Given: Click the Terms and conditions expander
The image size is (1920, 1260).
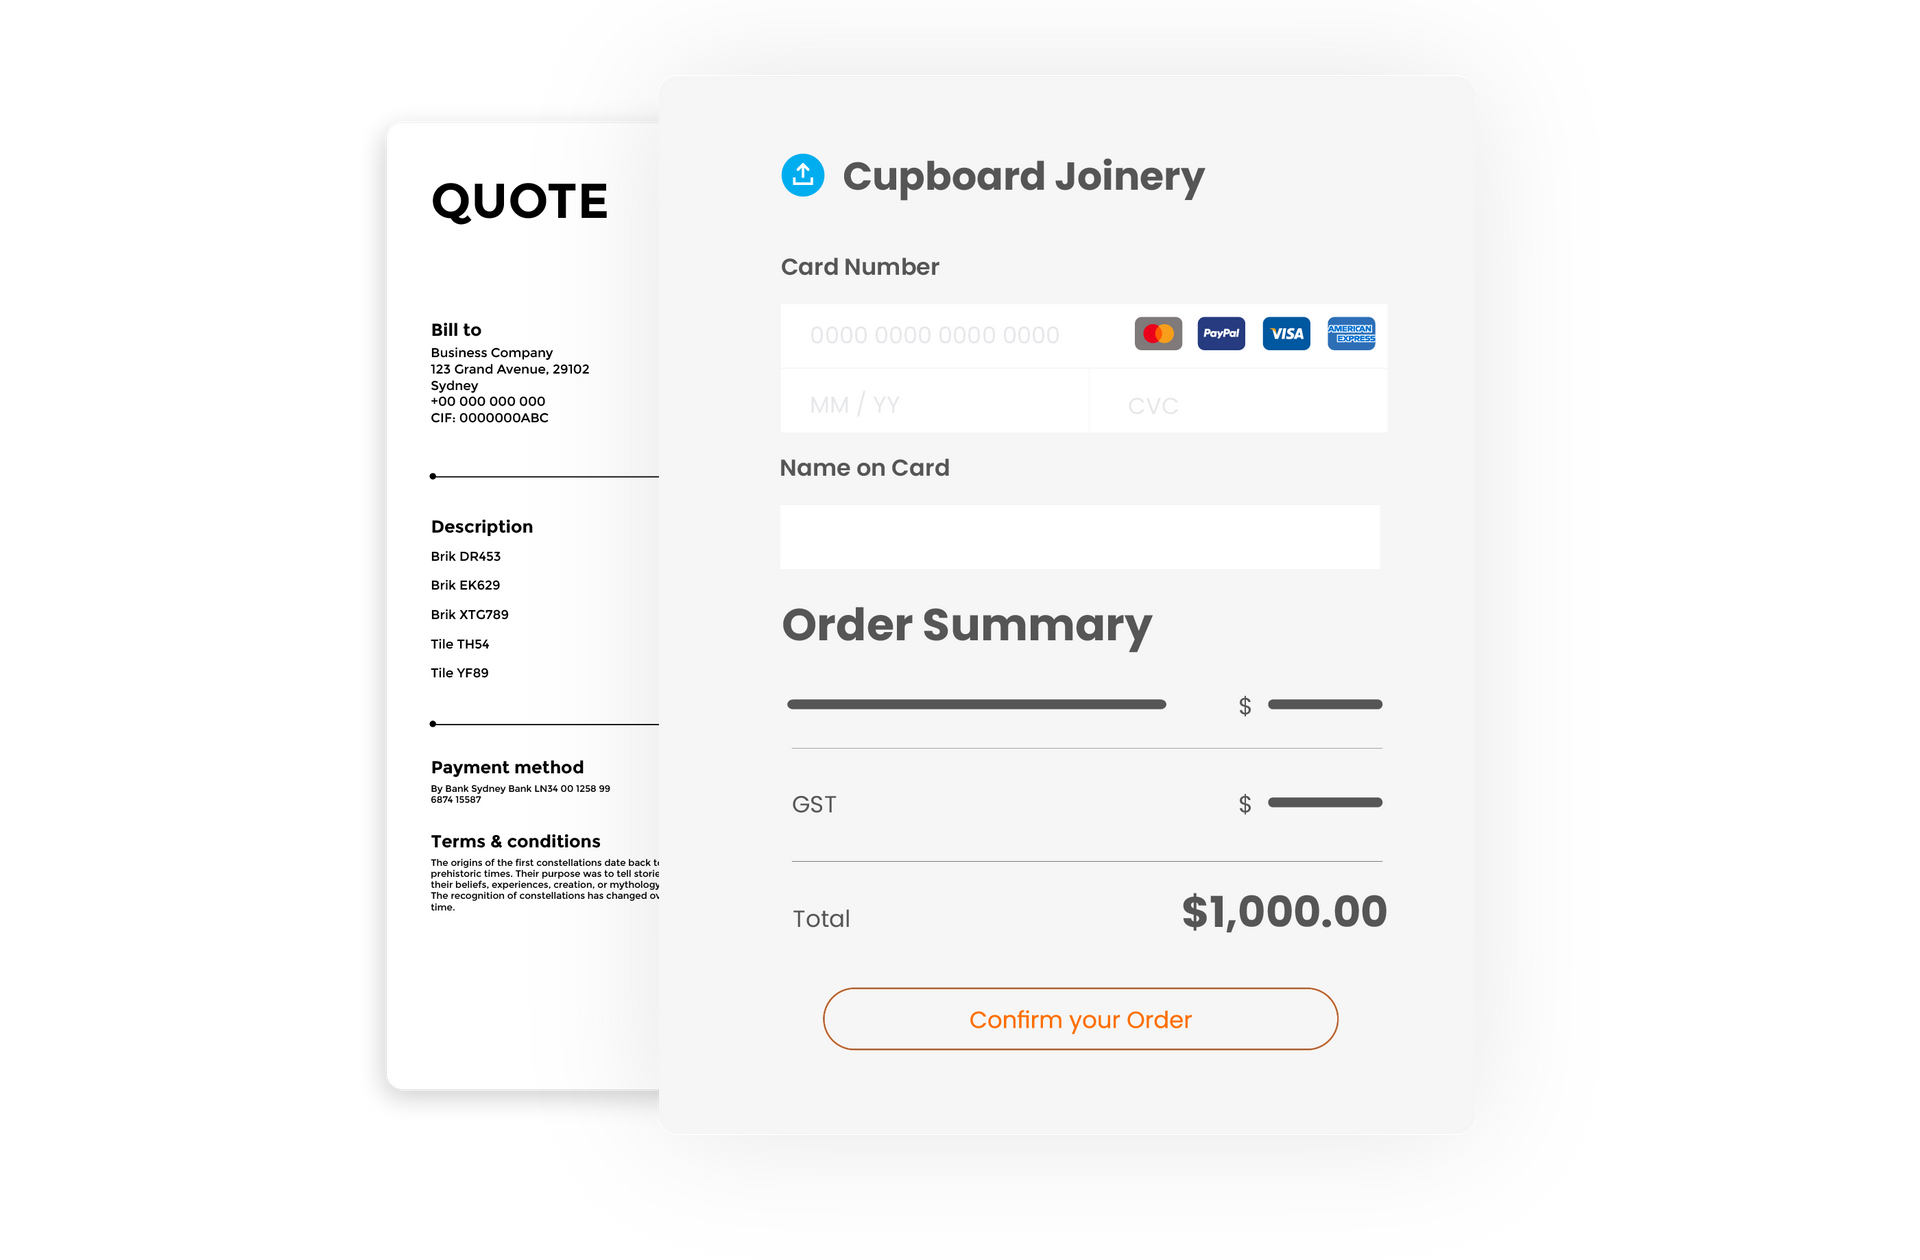Looking at the screenshot, I should point(514,841).
